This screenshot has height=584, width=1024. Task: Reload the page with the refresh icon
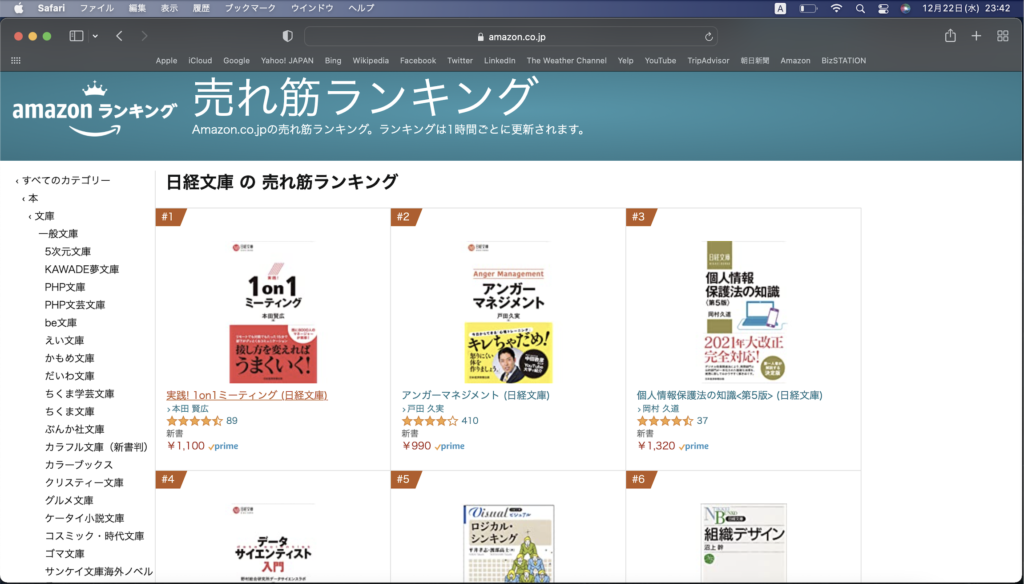click(x=709, y=37)
